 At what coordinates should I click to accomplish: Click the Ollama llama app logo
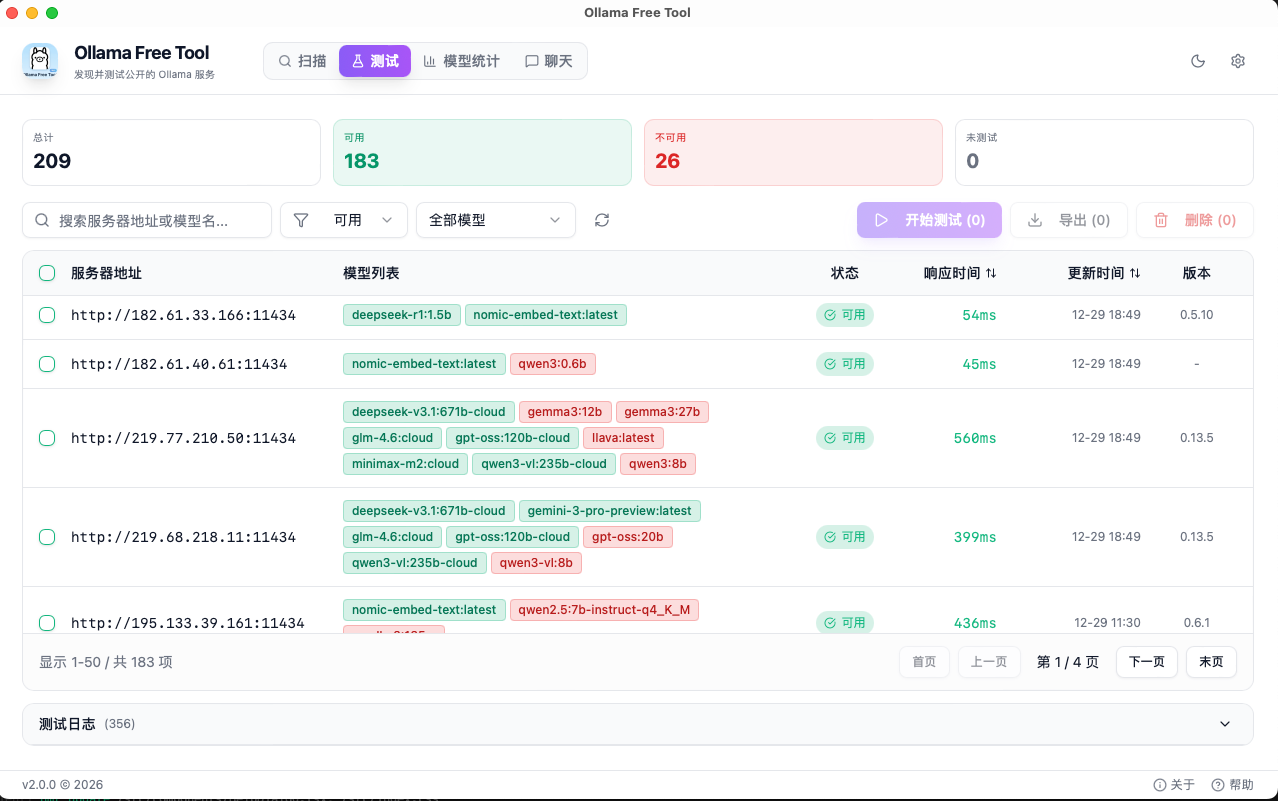(x=40, y=61)
